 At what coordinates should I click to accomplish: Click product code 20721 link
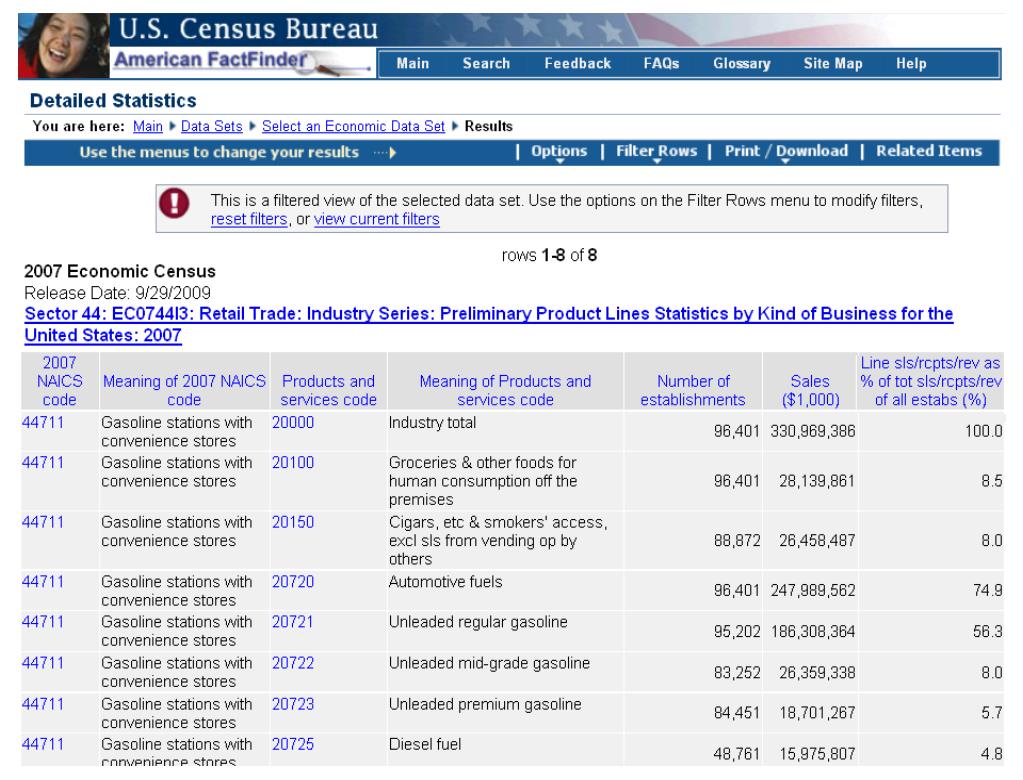[x=293, y=622]
